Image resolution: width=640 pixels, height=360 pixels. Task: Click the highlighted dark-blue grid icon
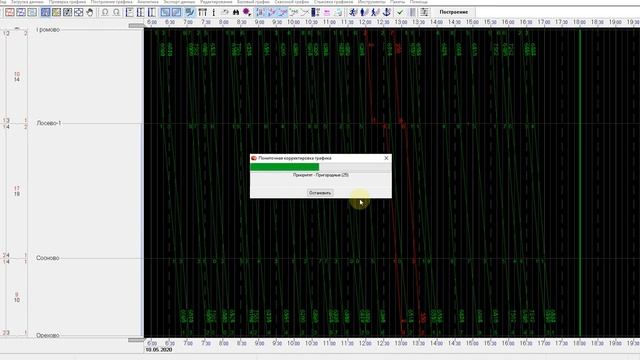(45, 12)
